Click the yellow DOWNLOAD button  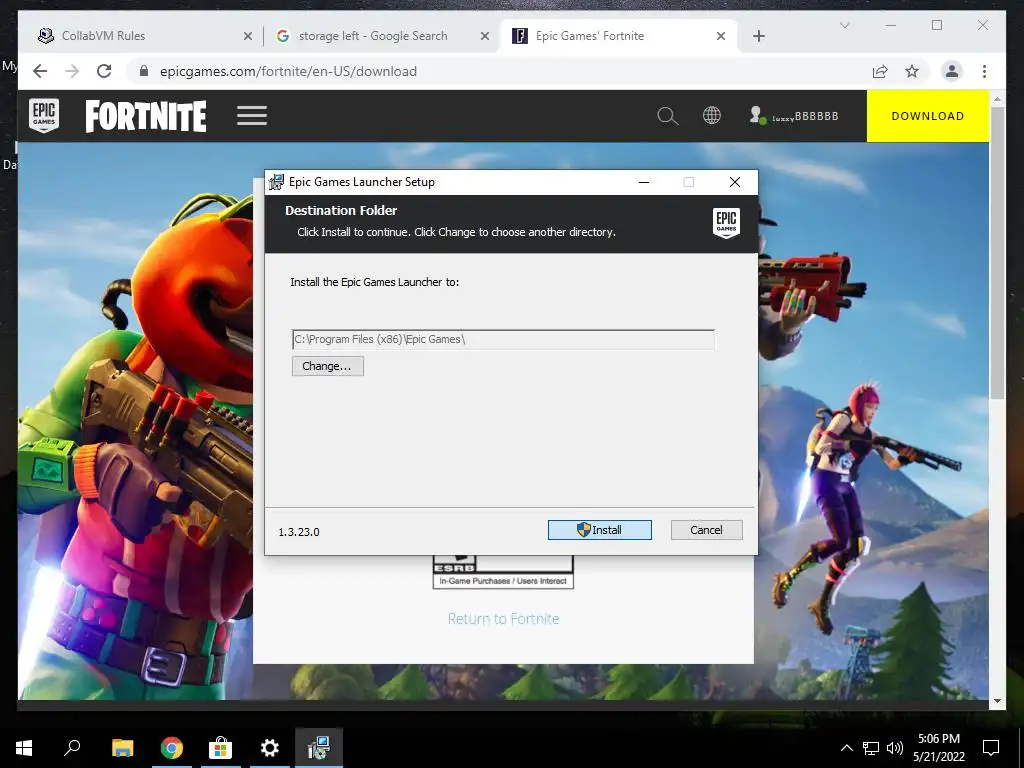pyautogui.click(x=927, y=116)
